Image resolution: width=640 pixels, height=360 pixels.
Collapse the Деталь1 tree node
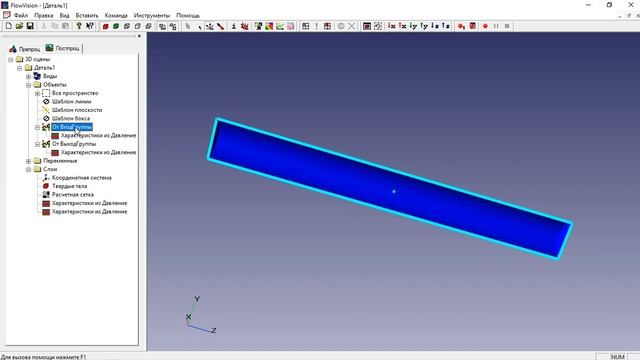coord(20,68)
